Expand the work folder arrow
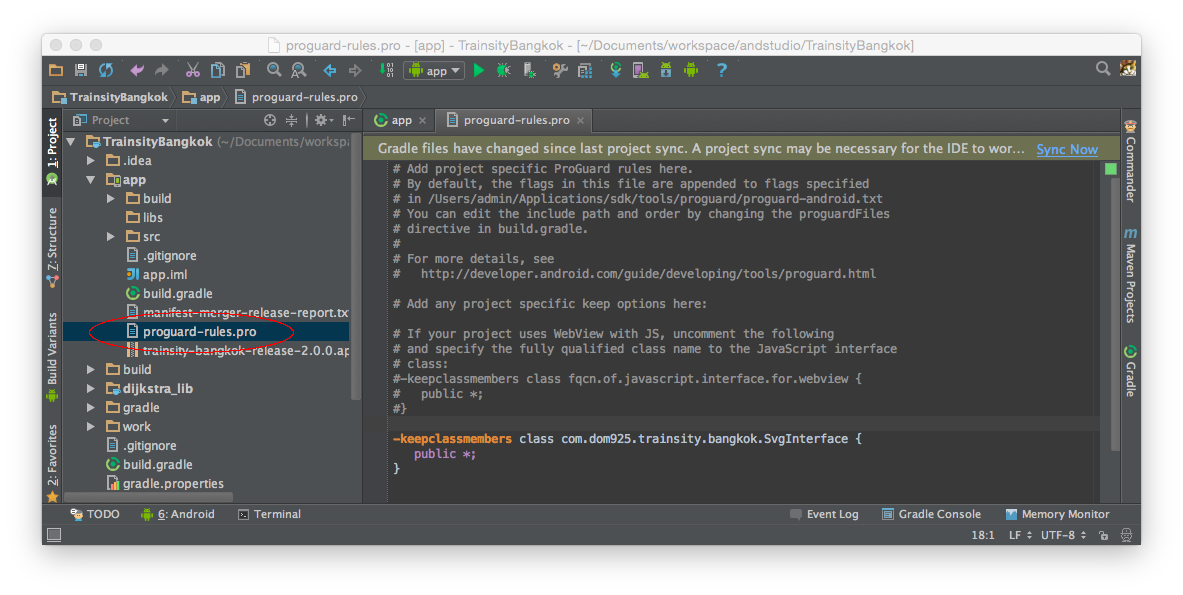 pos(91,427)
